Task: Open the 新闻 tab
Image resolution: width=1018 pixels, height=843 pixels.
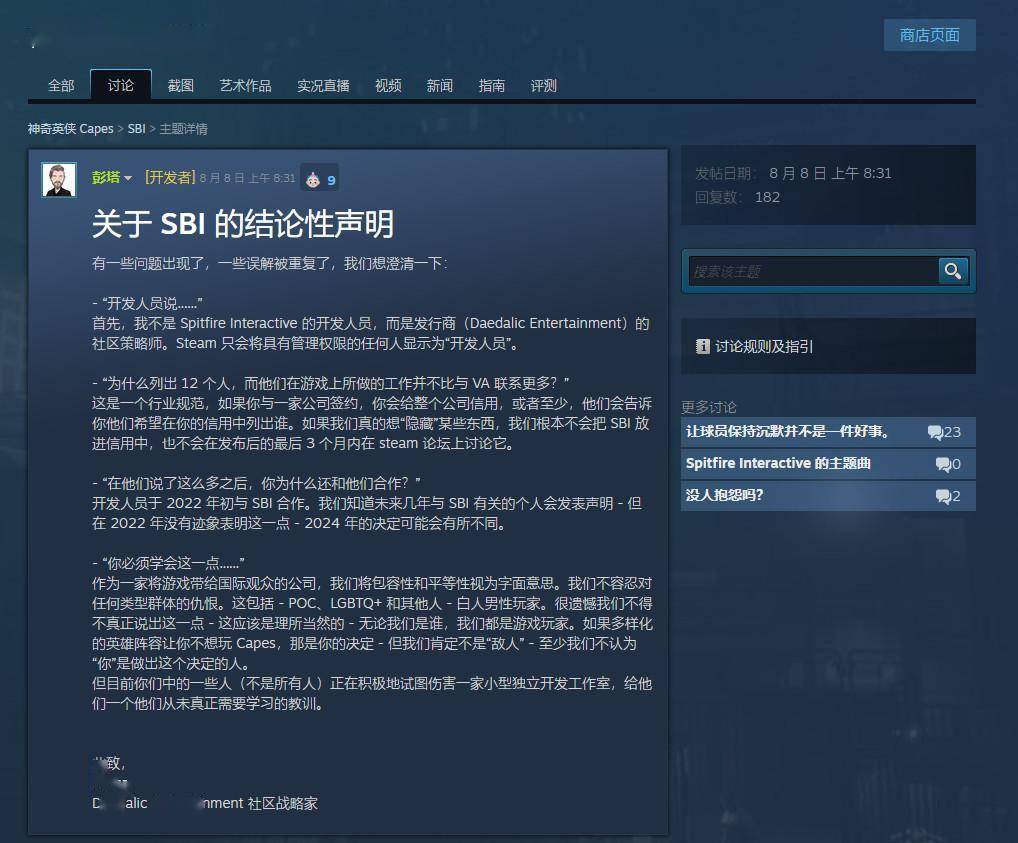Action: coord(440,86)
